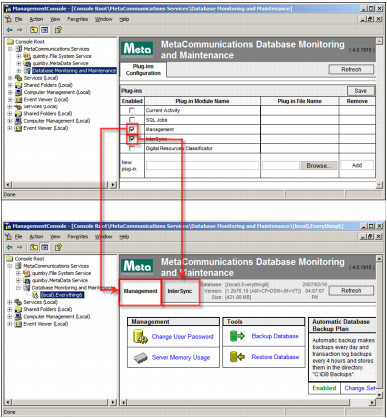This screenshot has height=418, width=387.
Task: Expand highlighted Database Monitoring and Maintenance node
Action: click(x=19, y=71)
